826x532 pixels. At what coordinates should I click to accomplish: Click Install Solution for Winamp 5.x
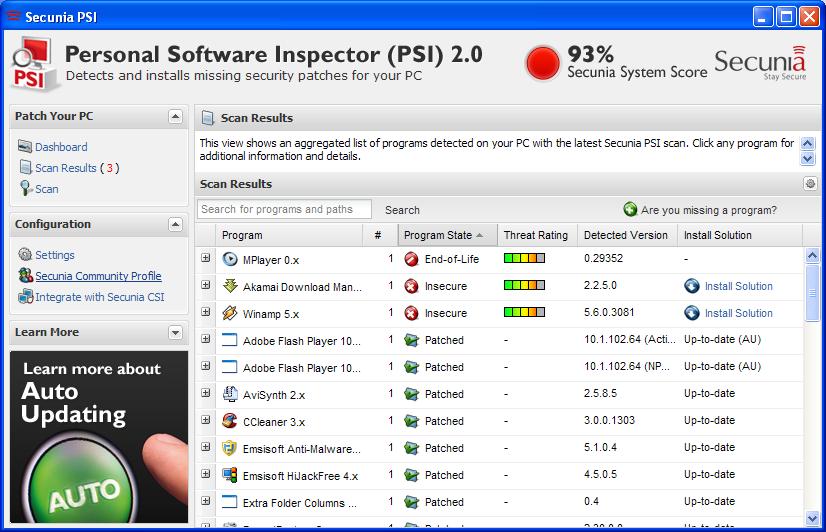[738, 313]
